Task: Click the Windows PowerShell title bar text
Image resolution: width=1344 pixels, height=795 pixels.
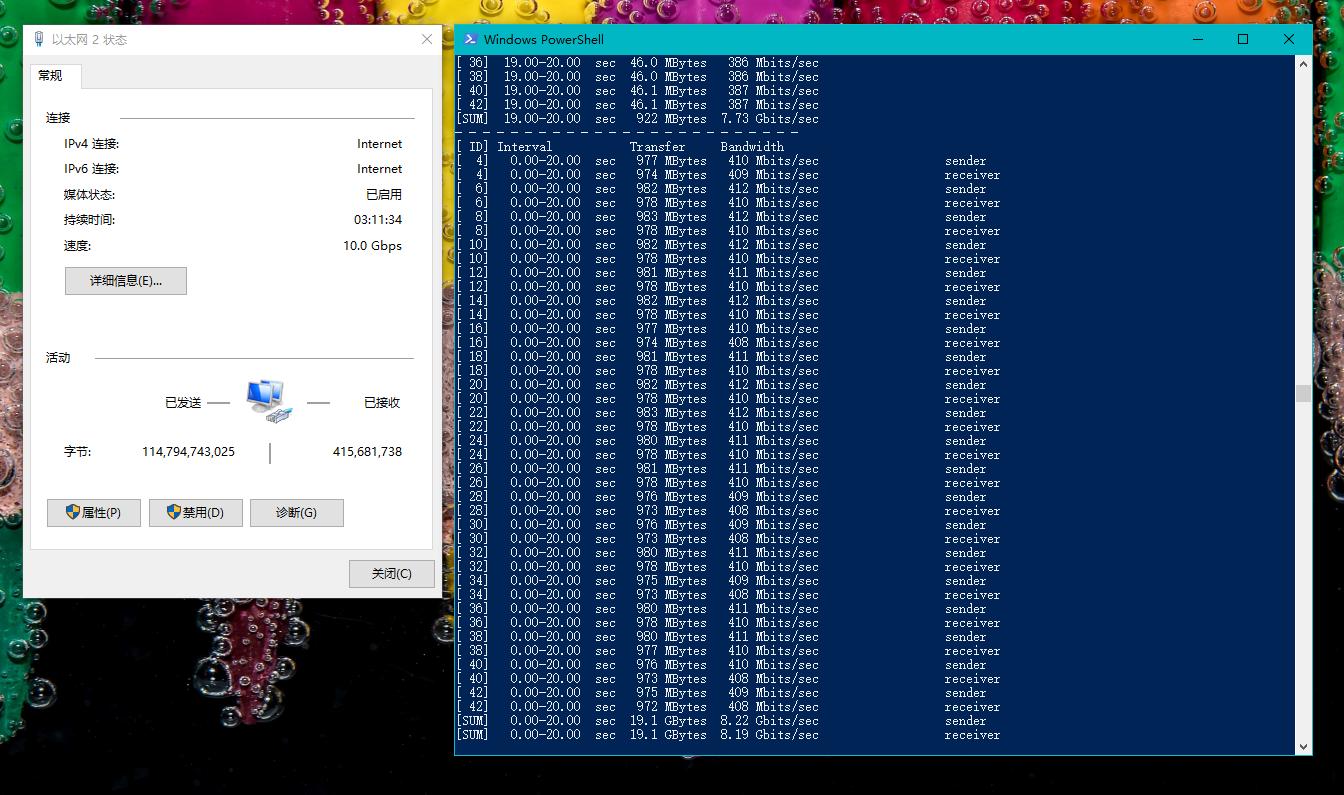Action: [x=544, y=40]
